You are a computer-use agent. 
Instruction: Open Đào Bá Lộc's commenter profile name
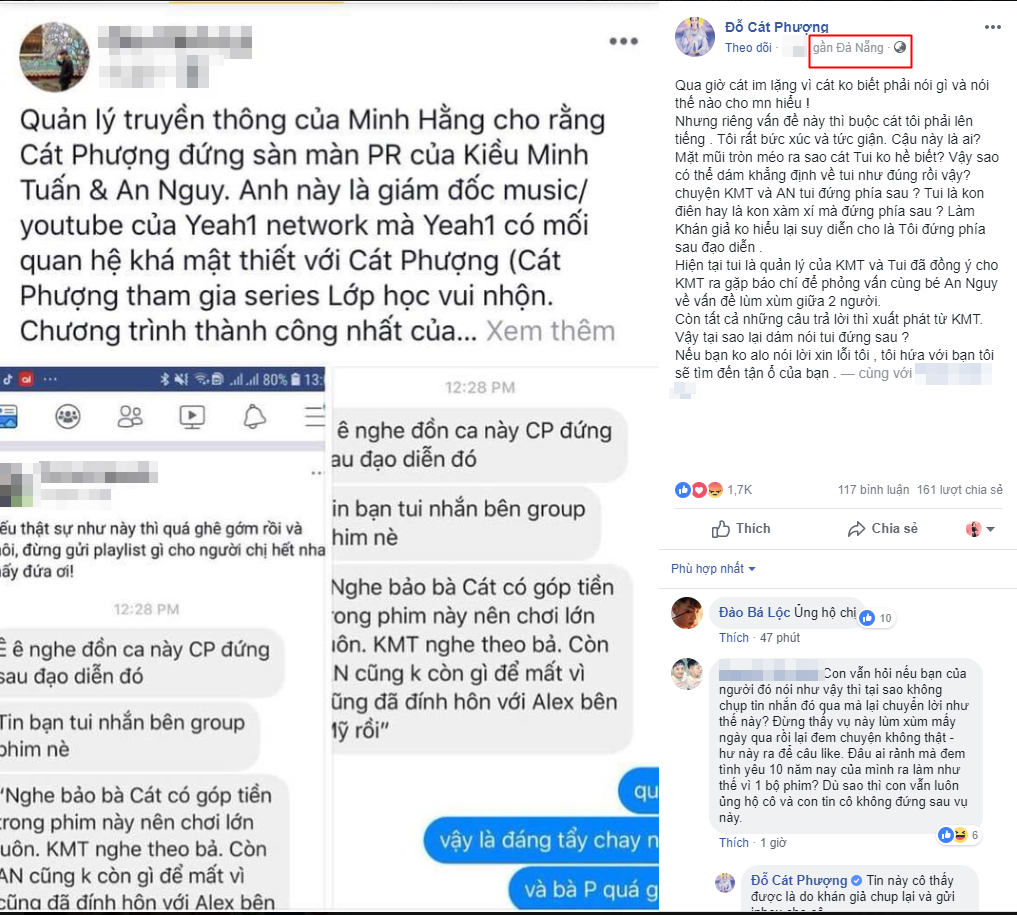point(754,613)
